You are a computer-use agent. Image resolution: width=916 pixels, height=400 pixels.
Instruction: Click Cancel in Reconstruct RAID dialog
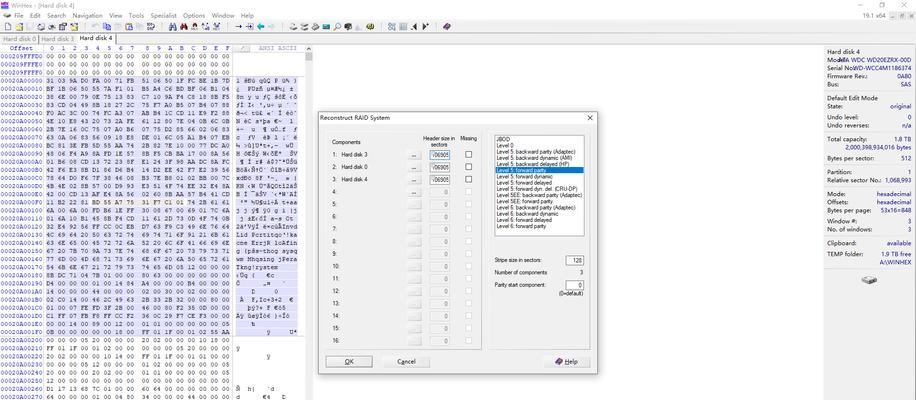pos(406,361)
